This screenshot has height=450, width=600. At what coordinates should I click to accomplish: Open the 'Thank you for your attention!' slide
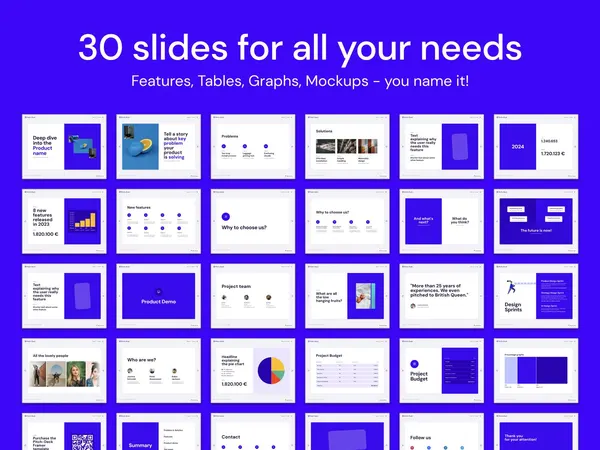(x=536, y=431)
